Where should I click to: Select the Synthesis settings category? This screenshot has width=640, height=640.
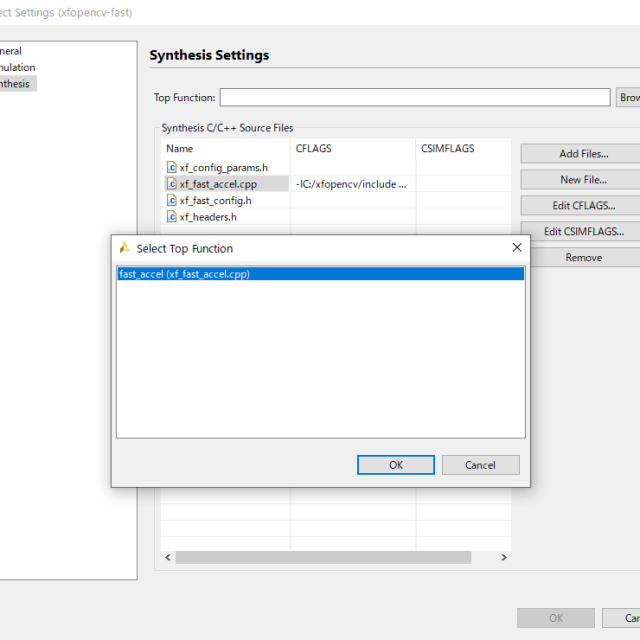[x=16, y=84]
